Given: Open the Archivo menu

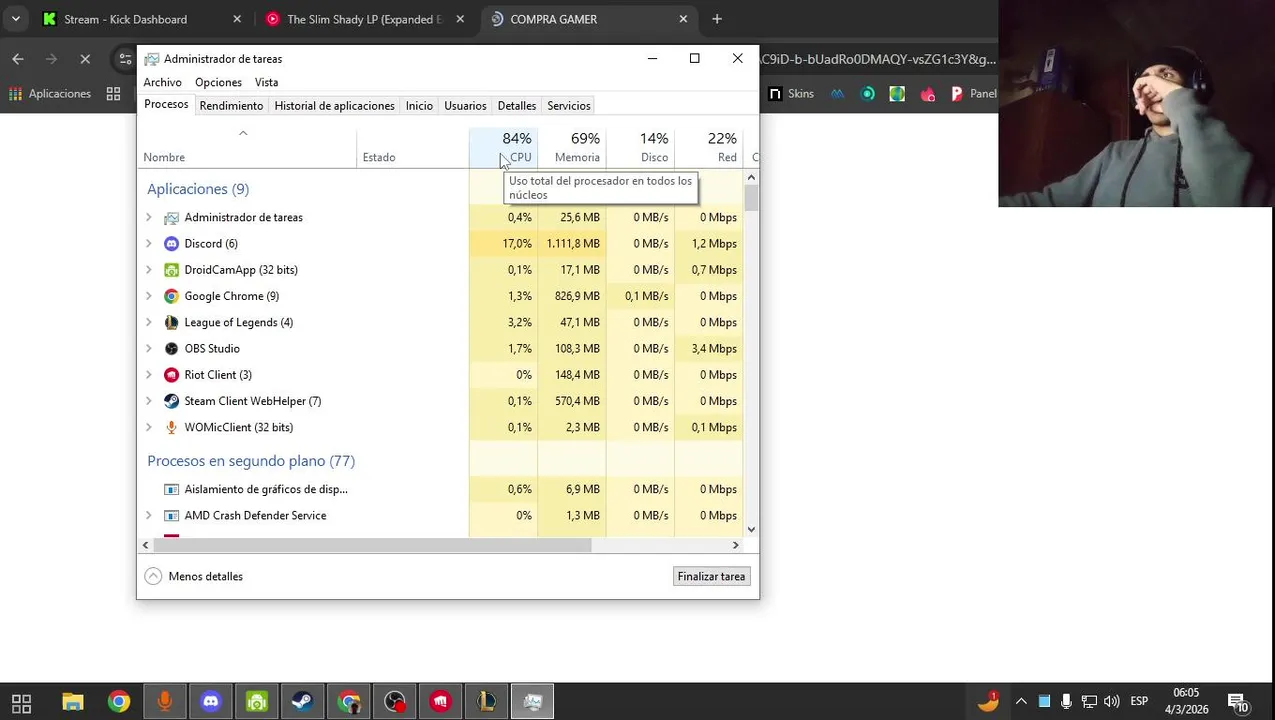Looking at the screenshot, I should pos(162,83).
